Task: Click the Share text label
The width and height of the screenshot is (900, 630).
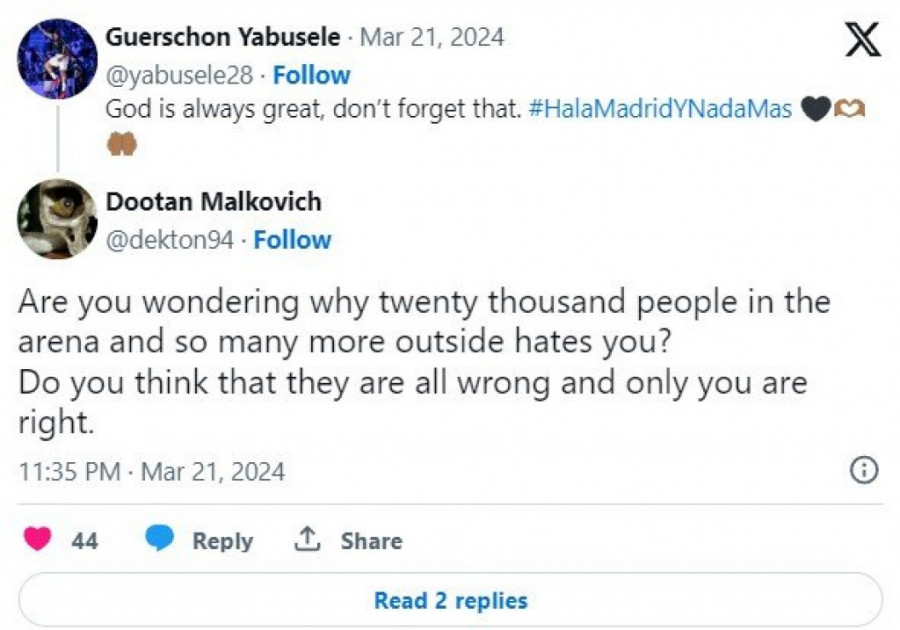Action: (x=371, y=541)
